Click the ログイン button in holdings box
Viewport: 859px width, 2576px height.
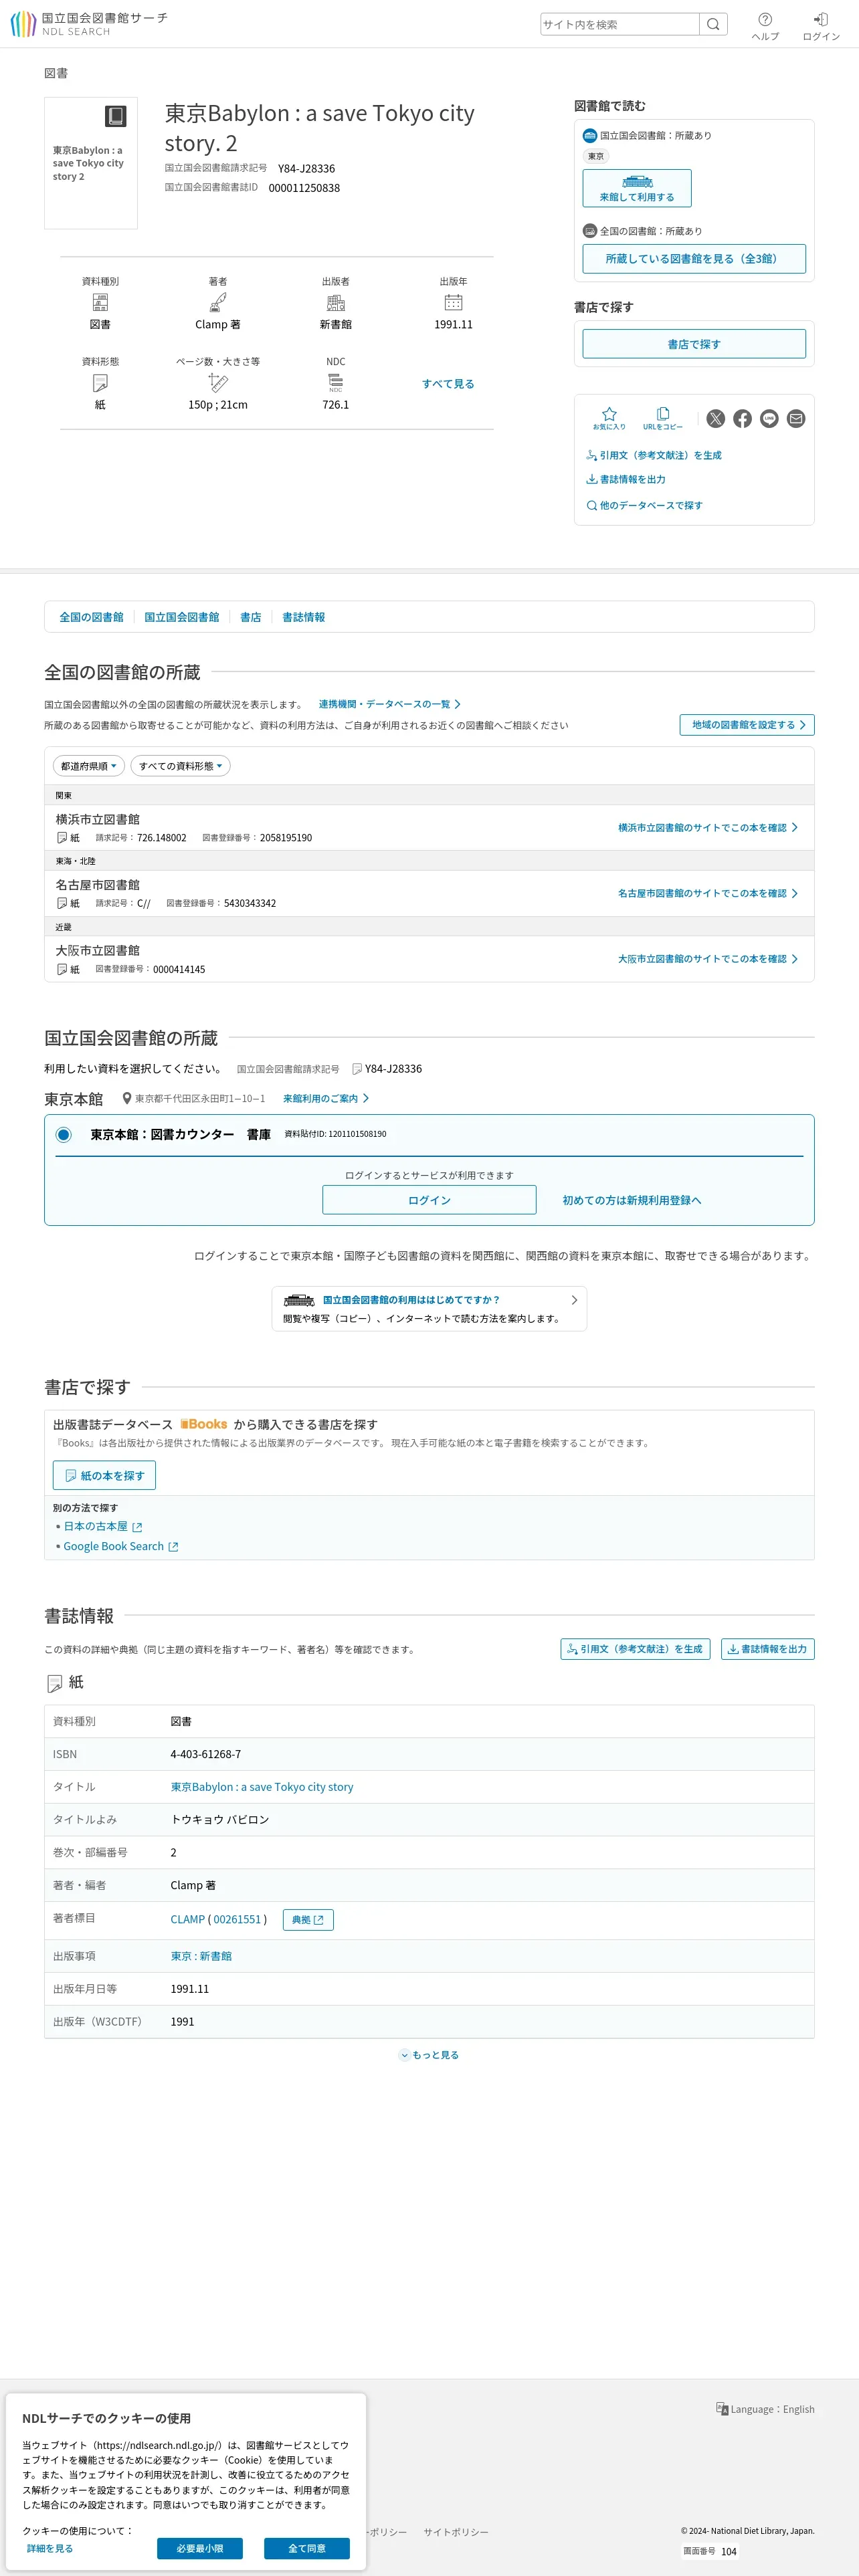(429, 1200)
